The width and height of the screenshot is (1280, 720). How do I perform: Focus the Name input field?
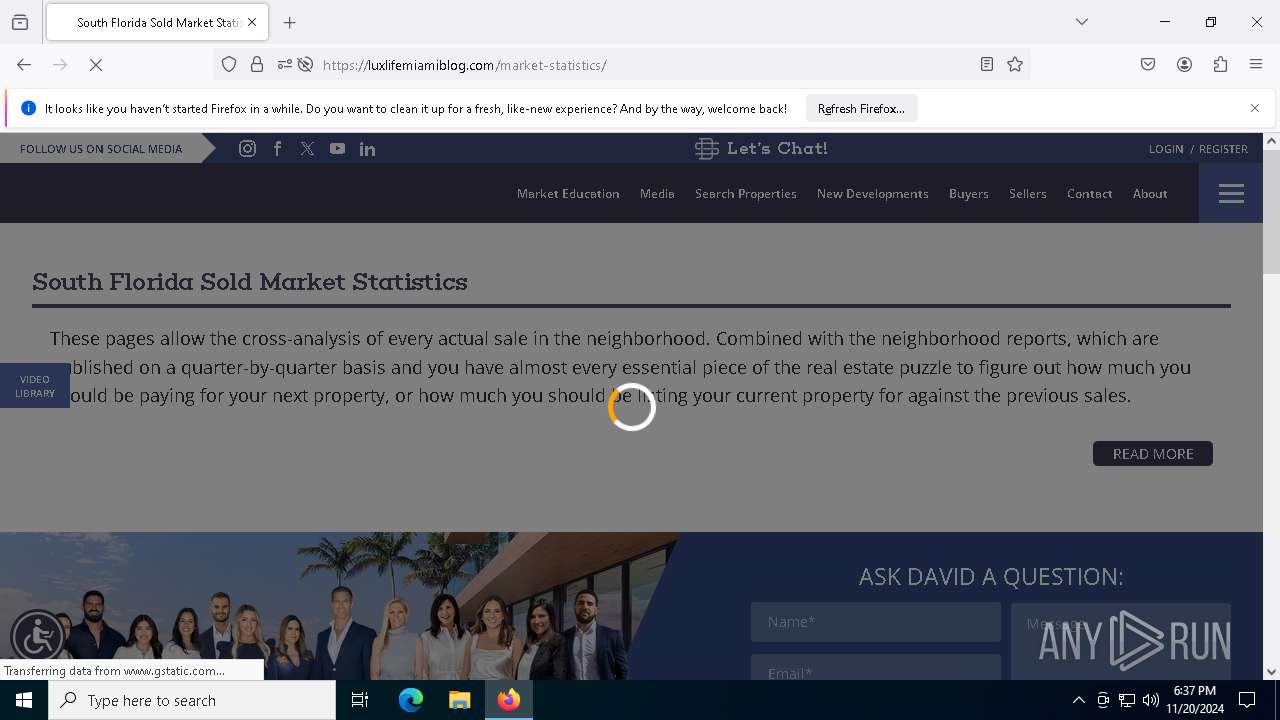(876, 622)
